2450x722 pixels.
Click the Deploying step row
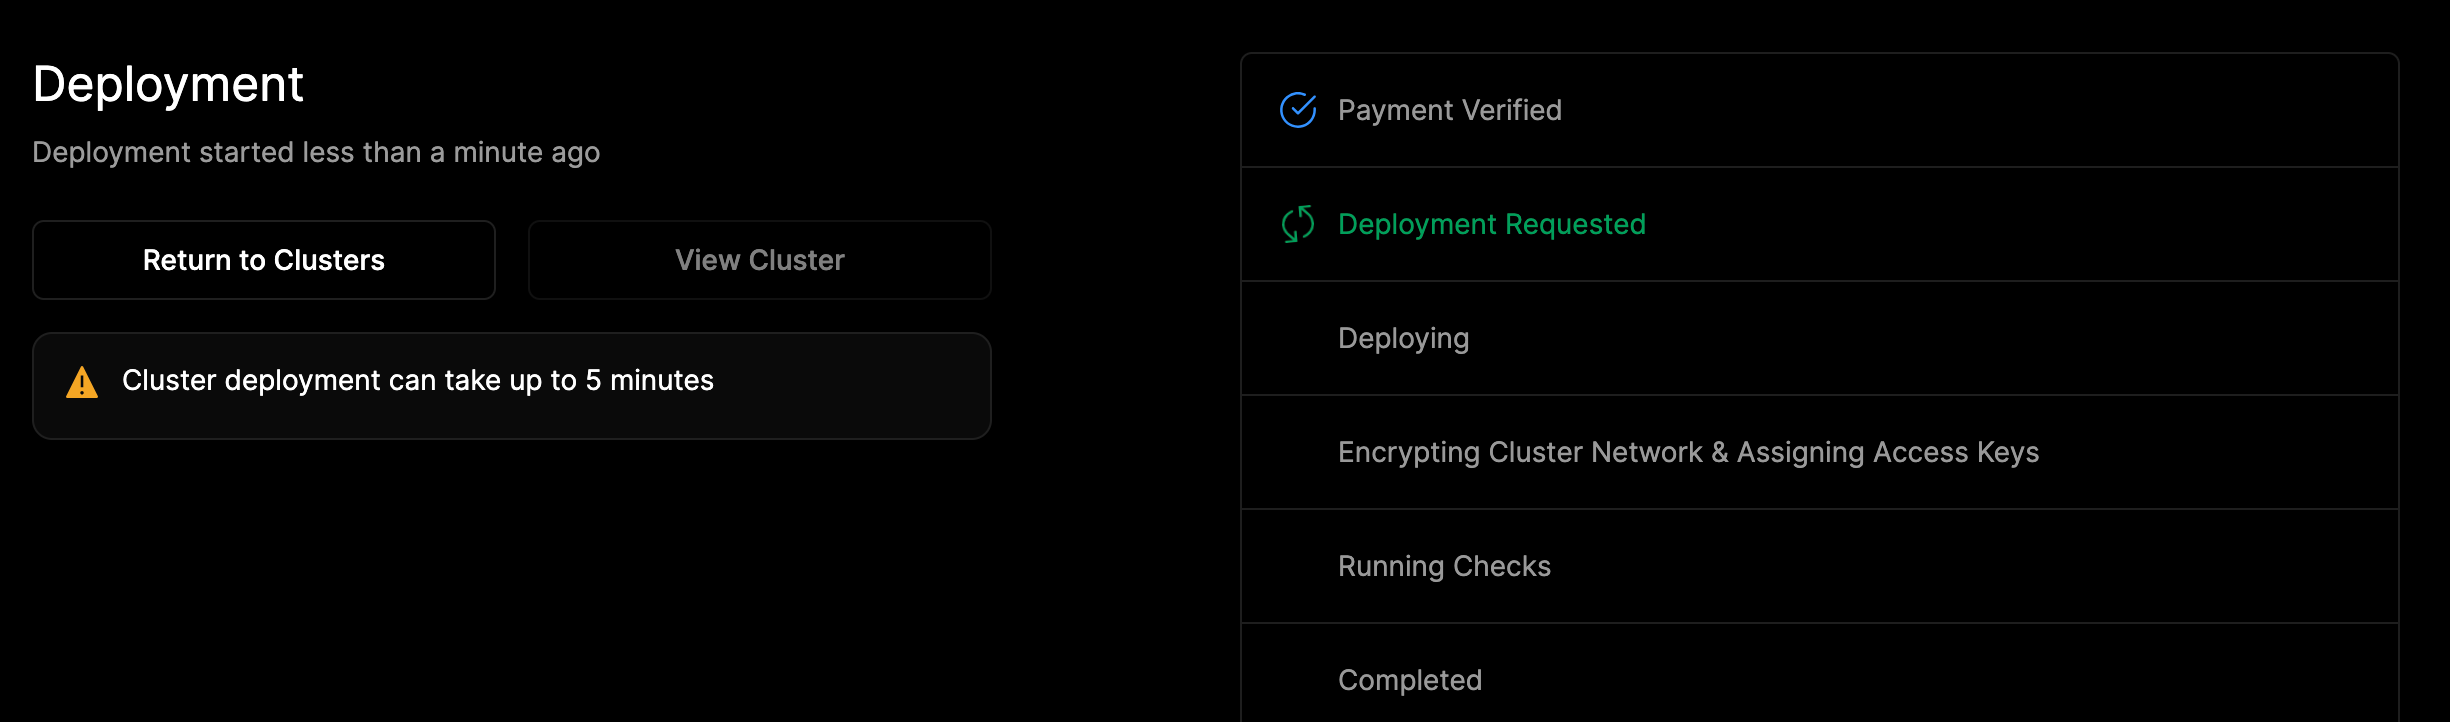[x=1820, y=338]
